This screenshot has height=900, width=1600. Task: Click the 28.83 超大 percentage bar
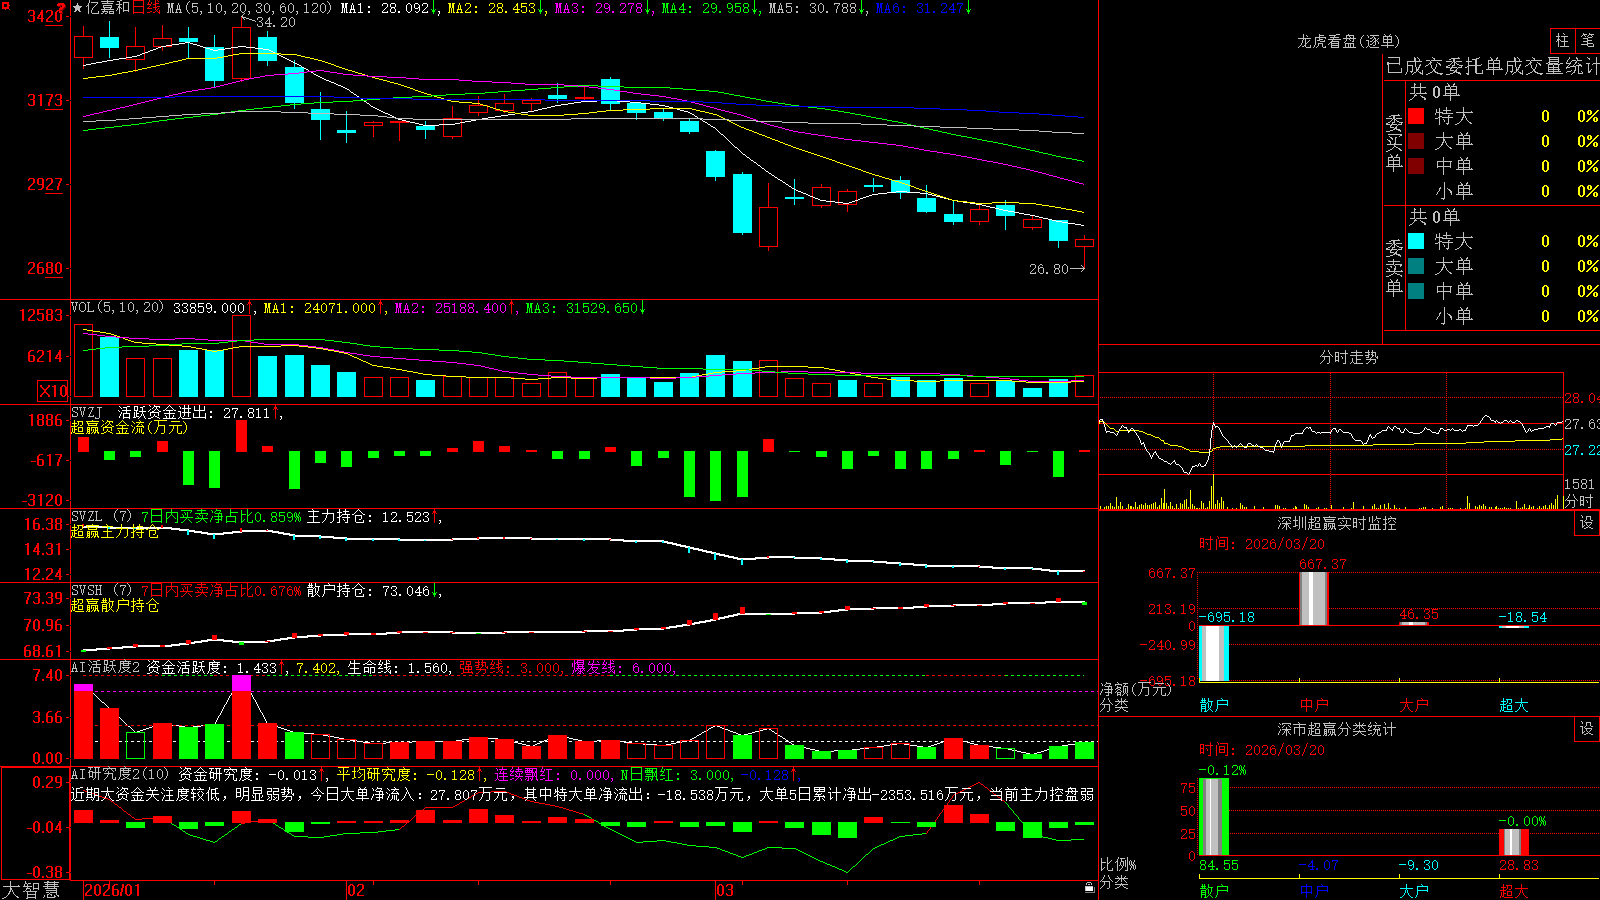1514,842
